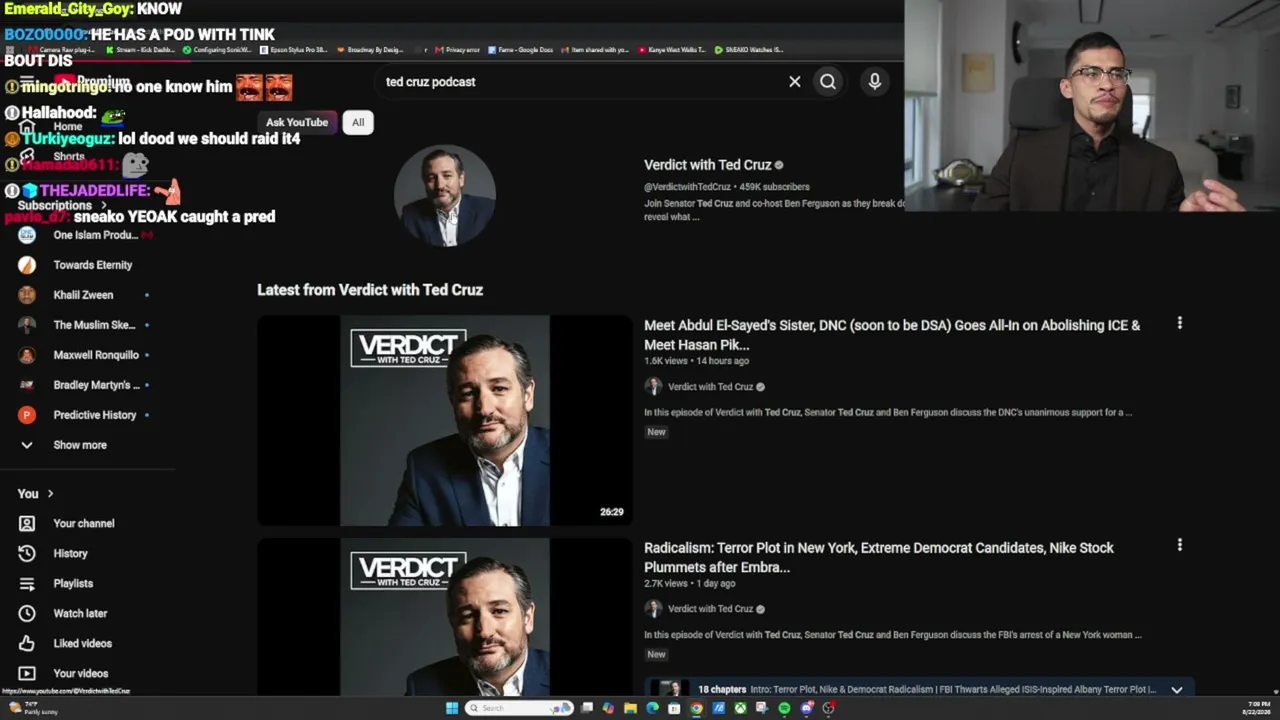
Task: Start voice search with microphone icon
Action: click(875, 82)
